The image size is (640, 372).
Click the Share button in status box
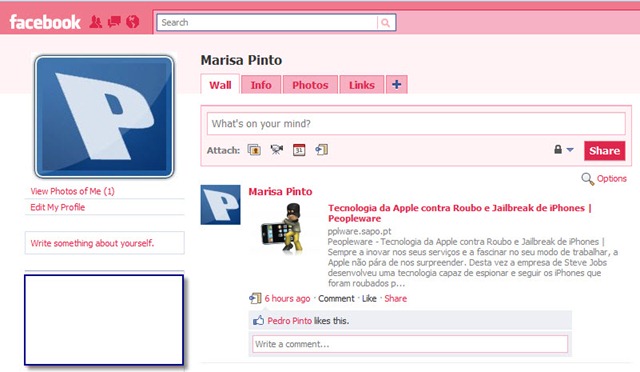(x=604, y=151)
